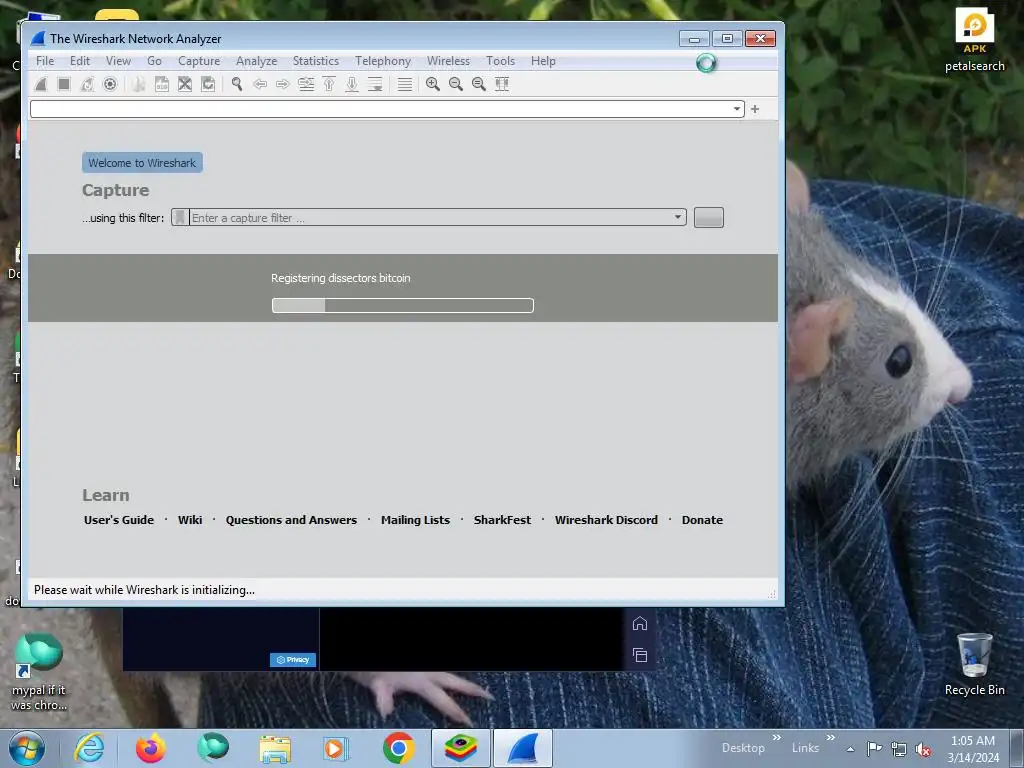Open the Telephony menu
Viewport: 1024px width, 768px height.
tap(383, 61)
